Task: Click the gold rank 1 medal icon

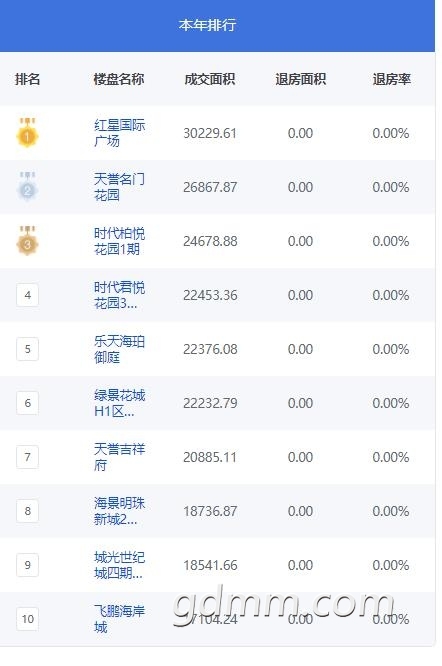Action: tap(28, 133)
